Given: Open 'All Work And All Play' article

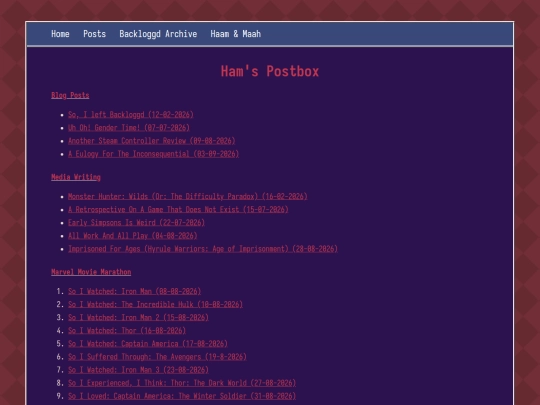Looking at the screenshot, I should point(133,236).
